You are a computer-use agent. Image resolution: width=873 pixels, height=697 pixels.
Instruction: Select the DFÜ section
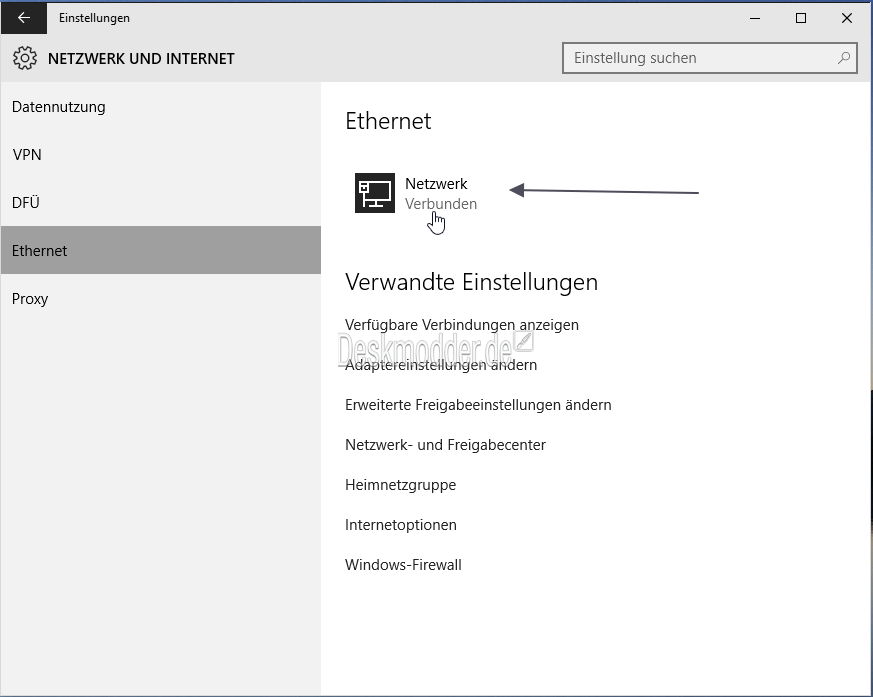(x=161, y=203)
